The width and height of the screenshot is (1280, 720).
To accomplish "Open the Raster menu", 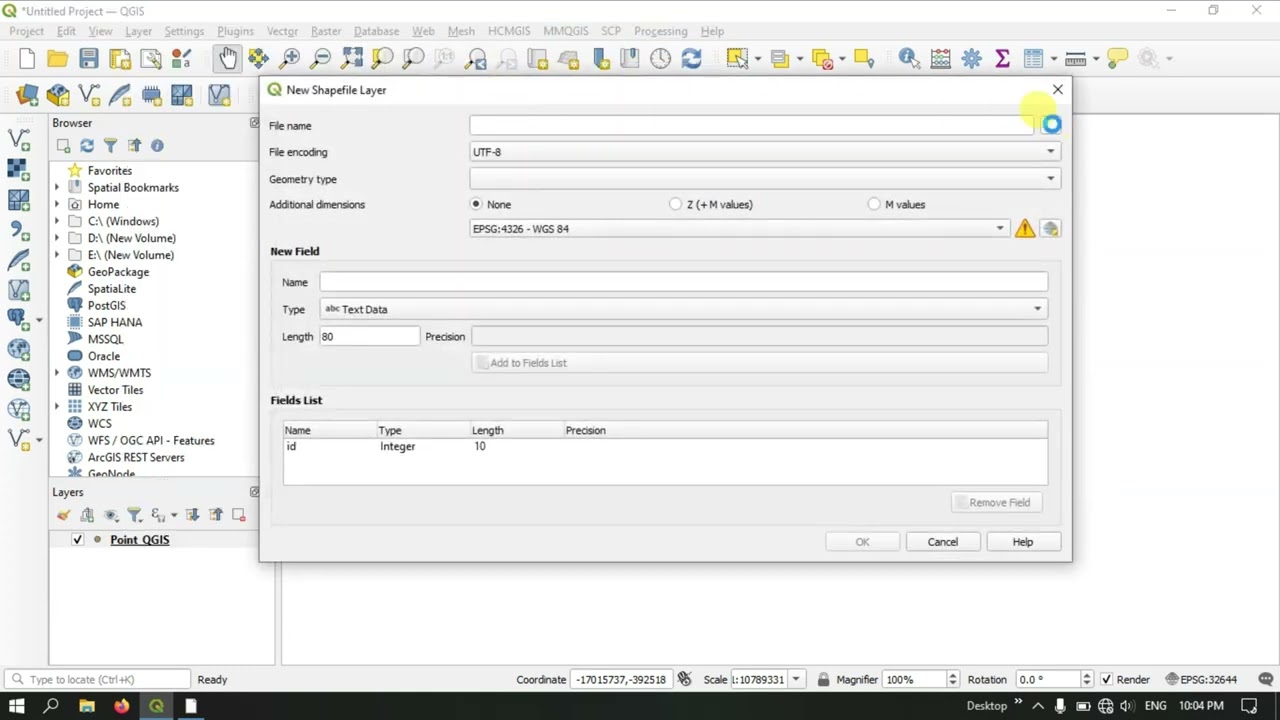I will coord(326,31).
